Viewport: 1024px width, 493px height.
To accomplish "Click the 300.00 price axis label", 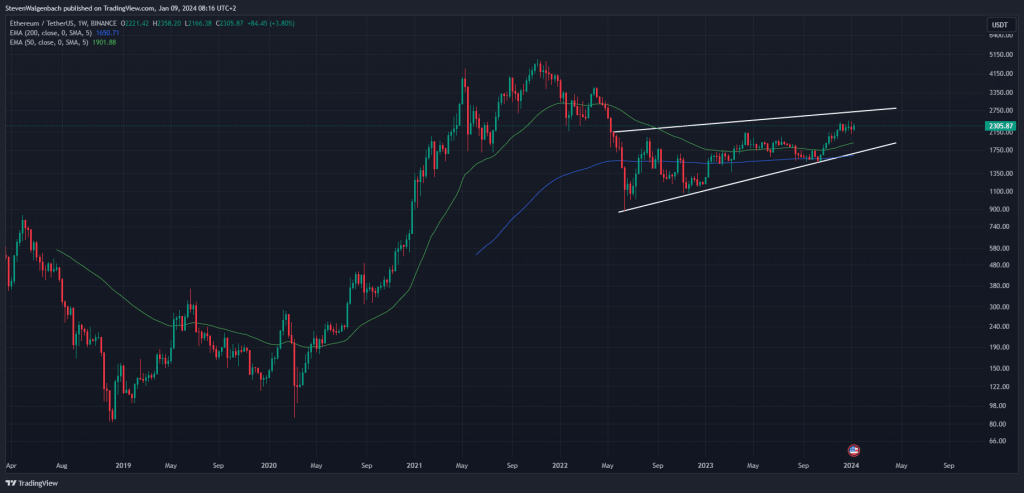I will pyautogui.click(x=999, y=306).
